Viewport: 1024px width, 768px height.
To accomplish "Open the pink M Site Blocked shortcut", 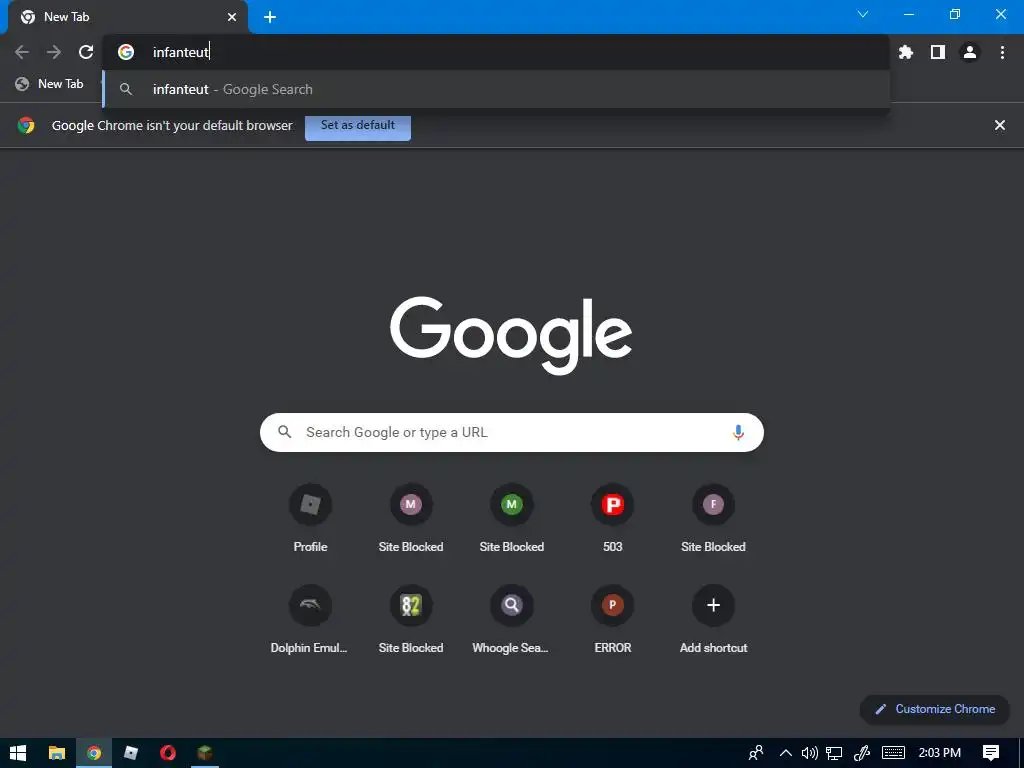I will pyautogui.click(x=411, y=519).
